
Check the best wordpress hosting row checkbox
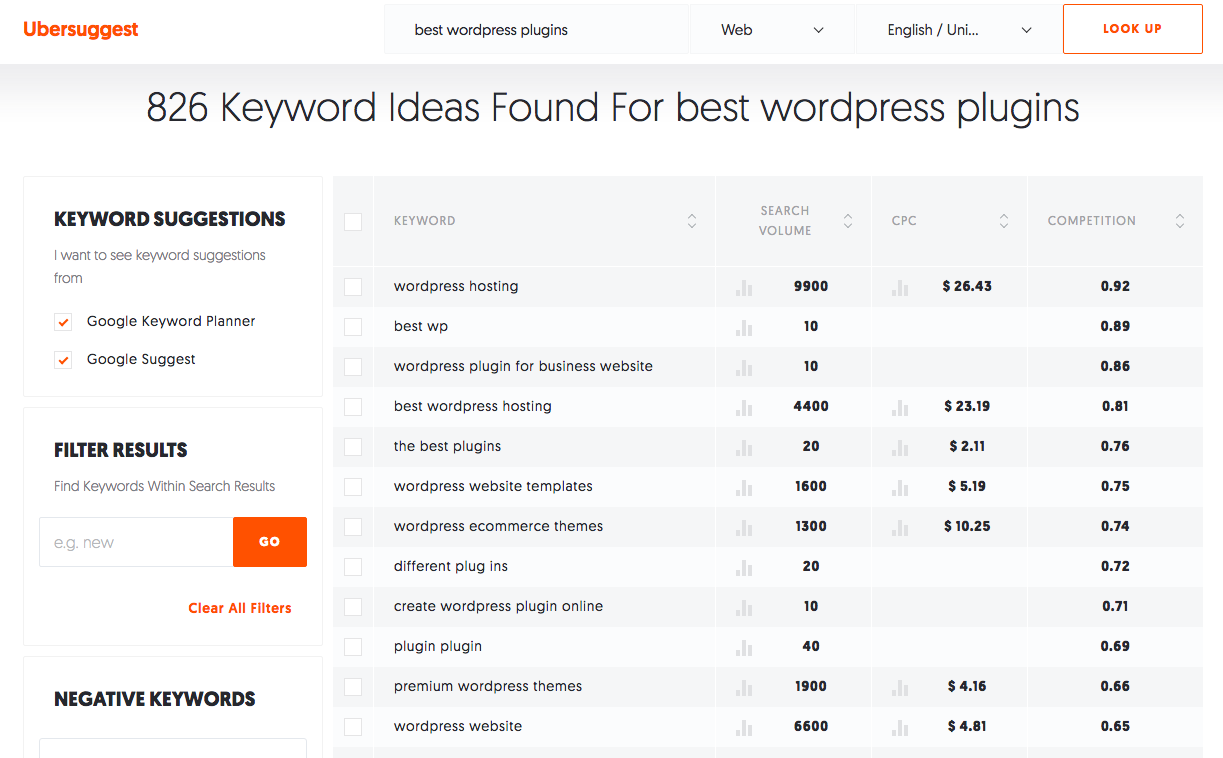point(353,407)
